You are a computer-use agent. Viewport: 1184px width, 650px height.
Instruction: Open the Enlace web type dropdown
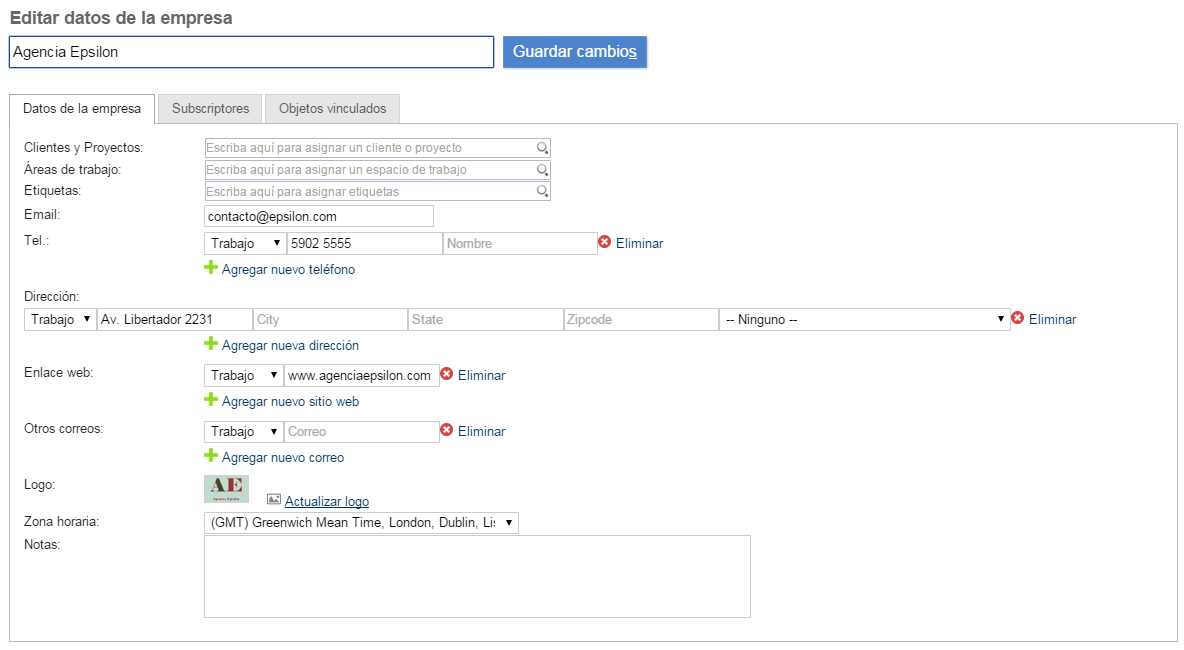[x=245, y=375]
